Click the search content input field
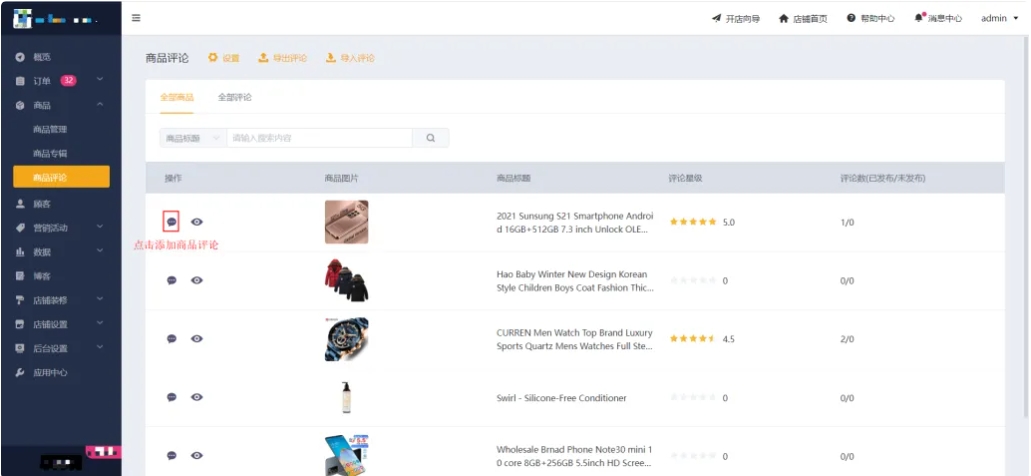 pos(319,138)
